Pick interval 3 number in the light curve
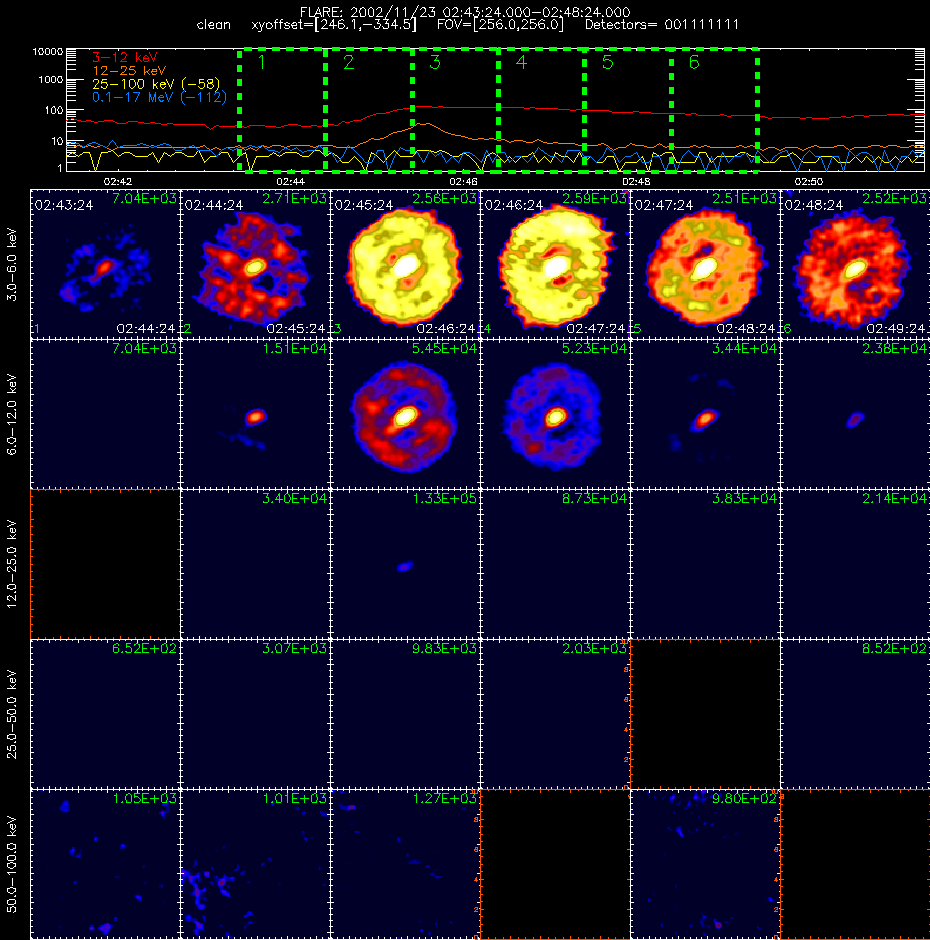This screenshot has width=930, height=940. tap(435, 62)
